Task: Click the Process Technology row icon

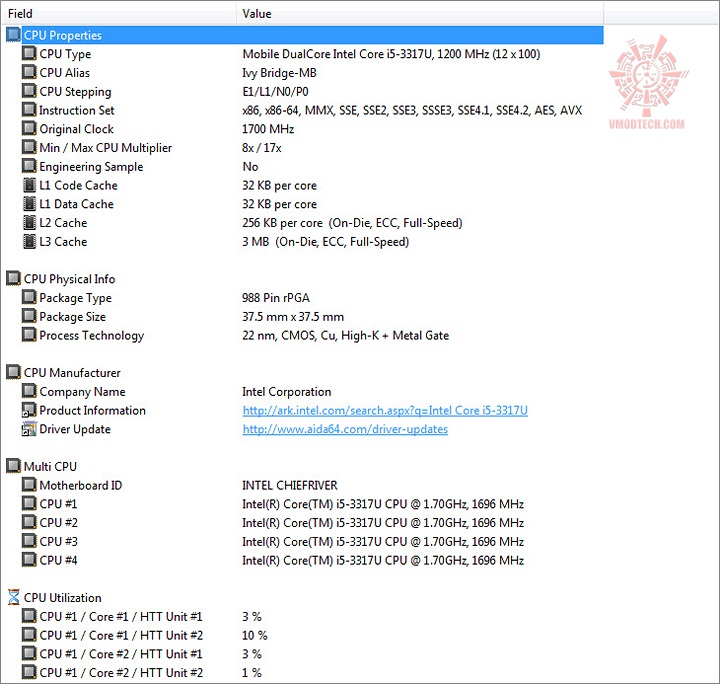Action: click(29, 335)
